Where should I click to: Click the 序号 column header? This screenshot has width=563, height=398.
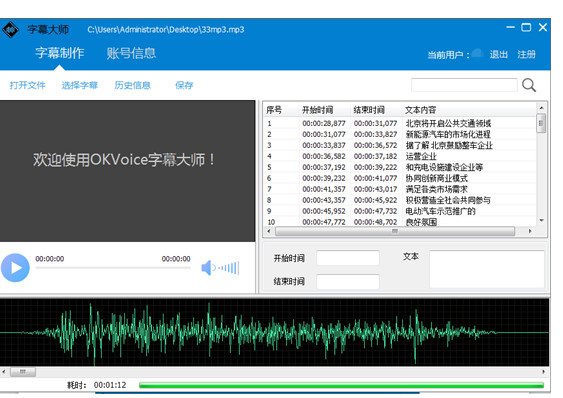pyautogui.click(x=282, y=110)
